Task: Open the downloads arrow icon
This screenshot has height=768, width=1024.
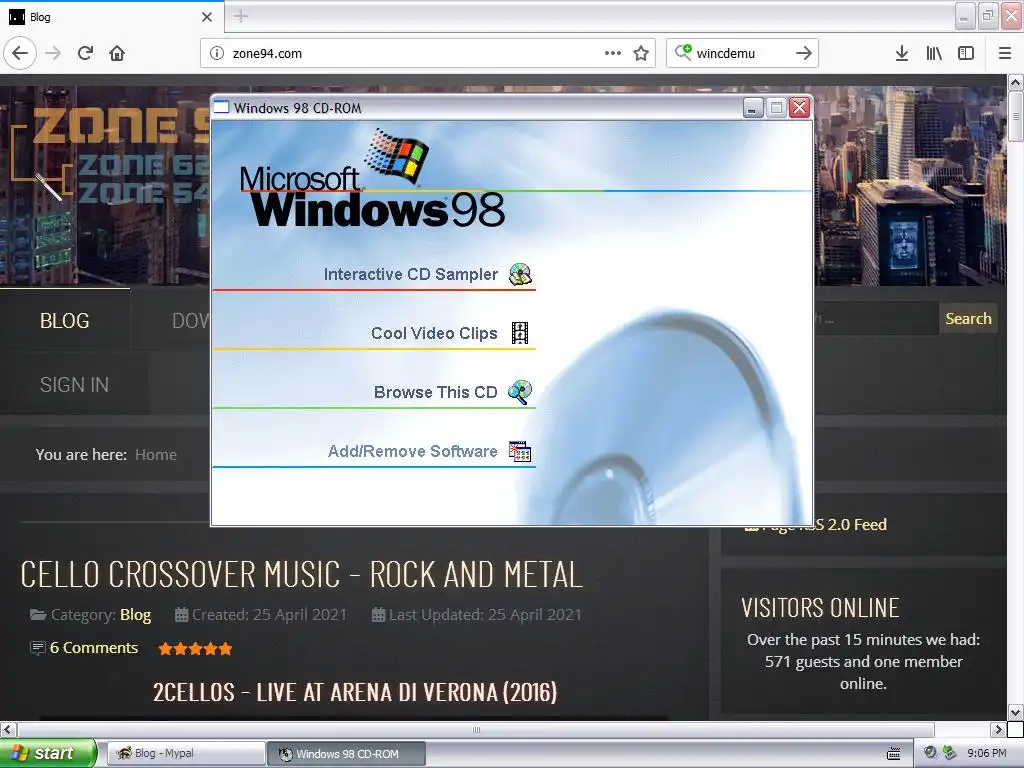Action: tap(901, 53)
